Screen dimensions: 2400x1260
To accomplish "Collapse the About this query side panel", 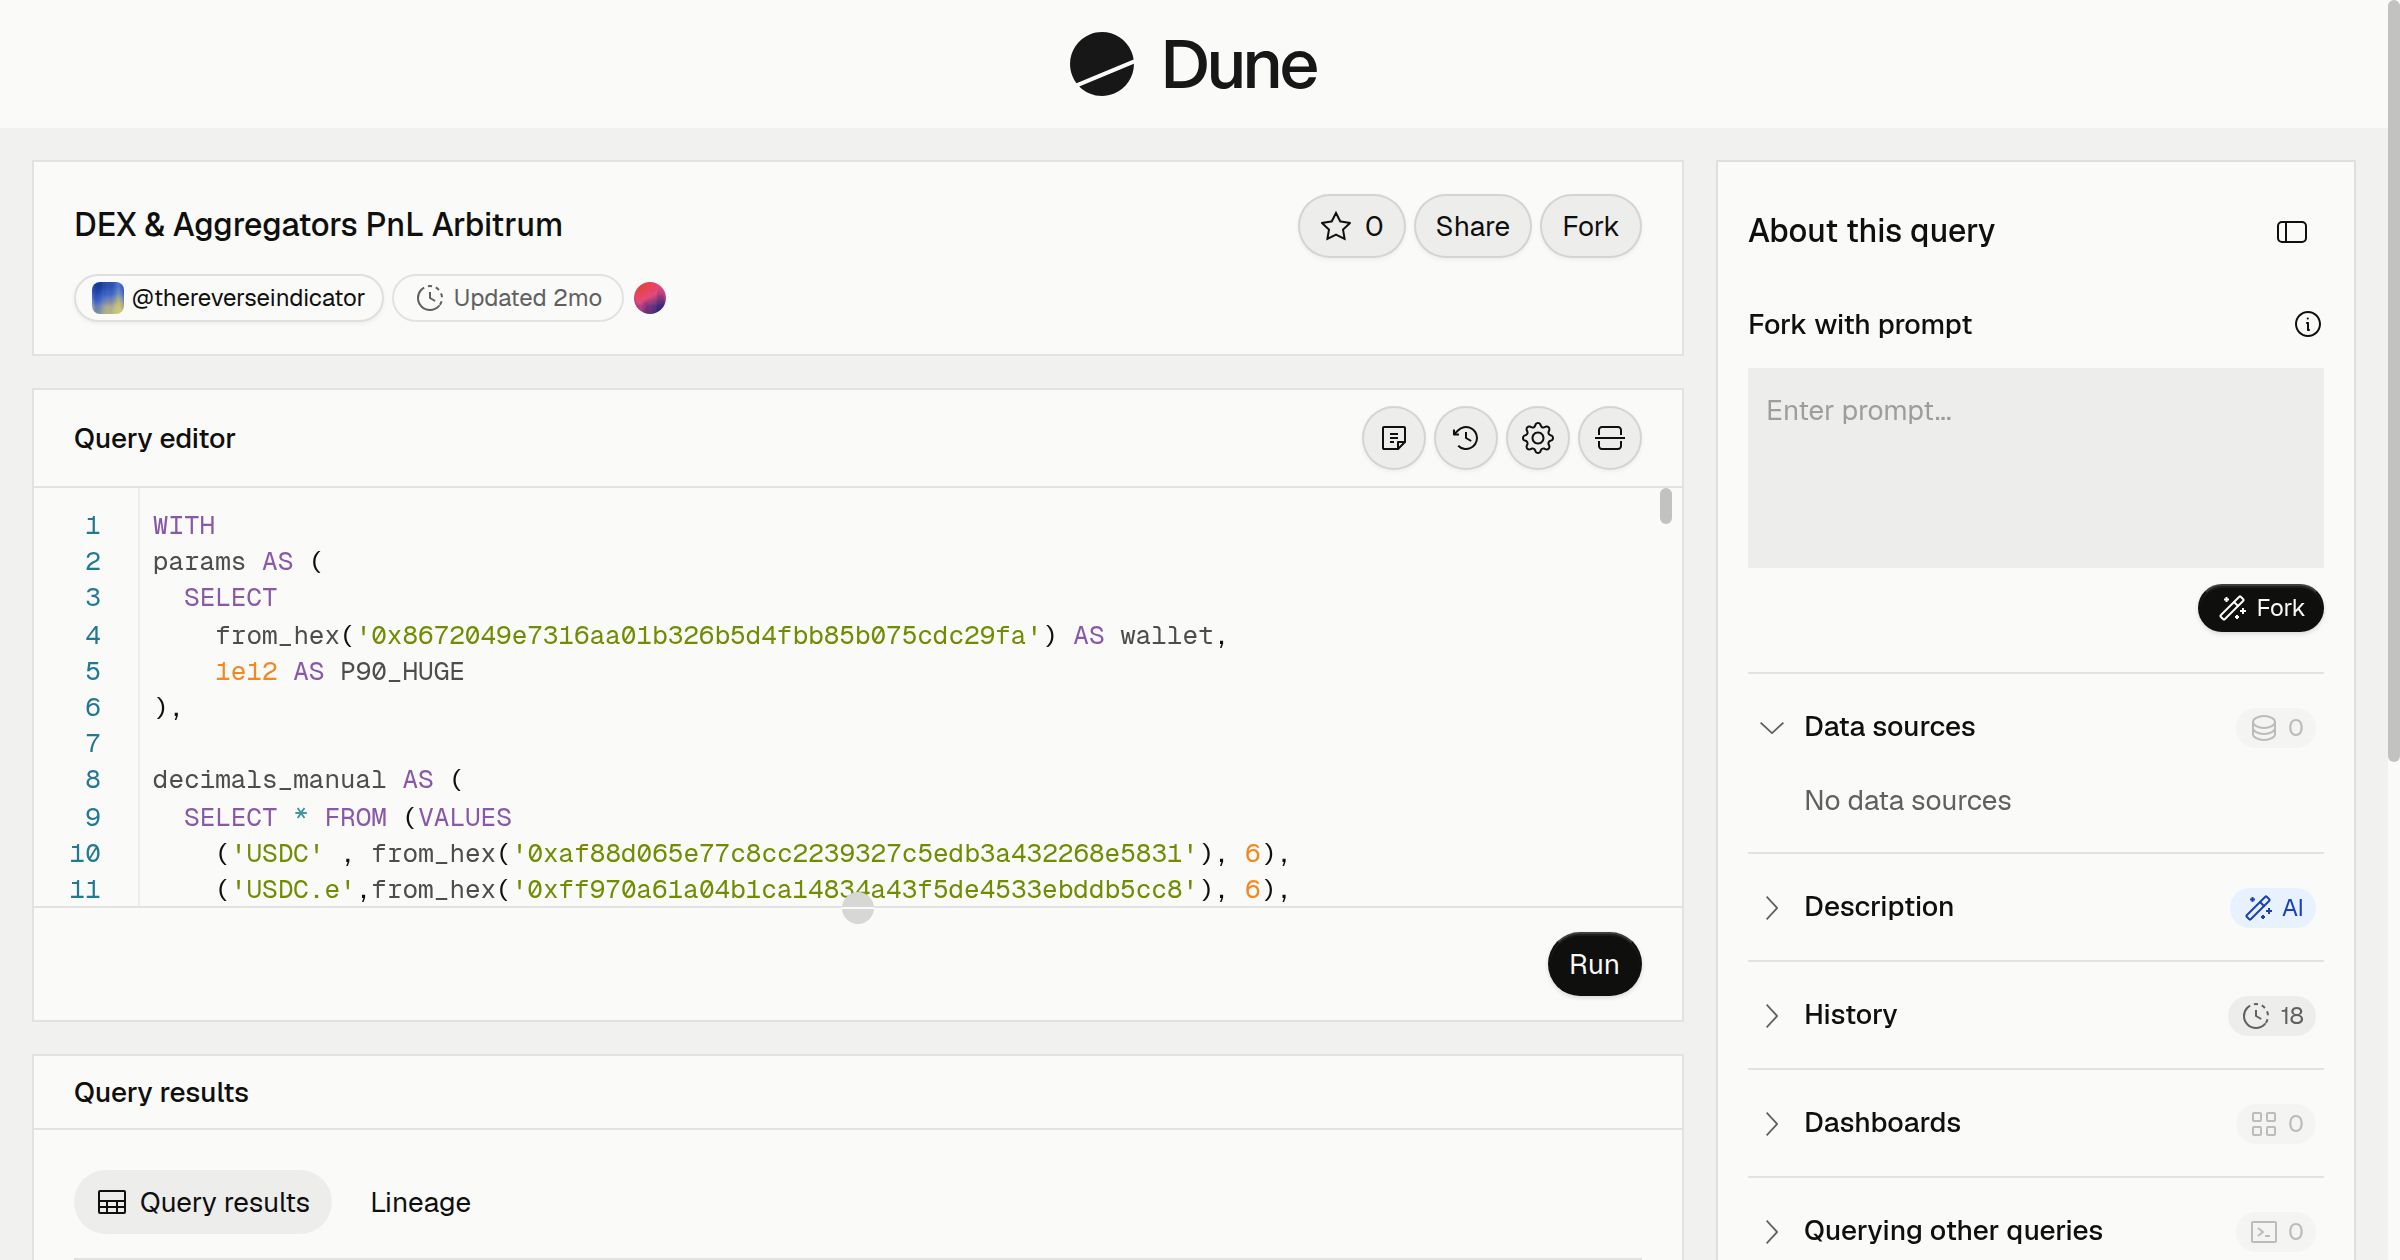I will click(x=2292, y=232).
